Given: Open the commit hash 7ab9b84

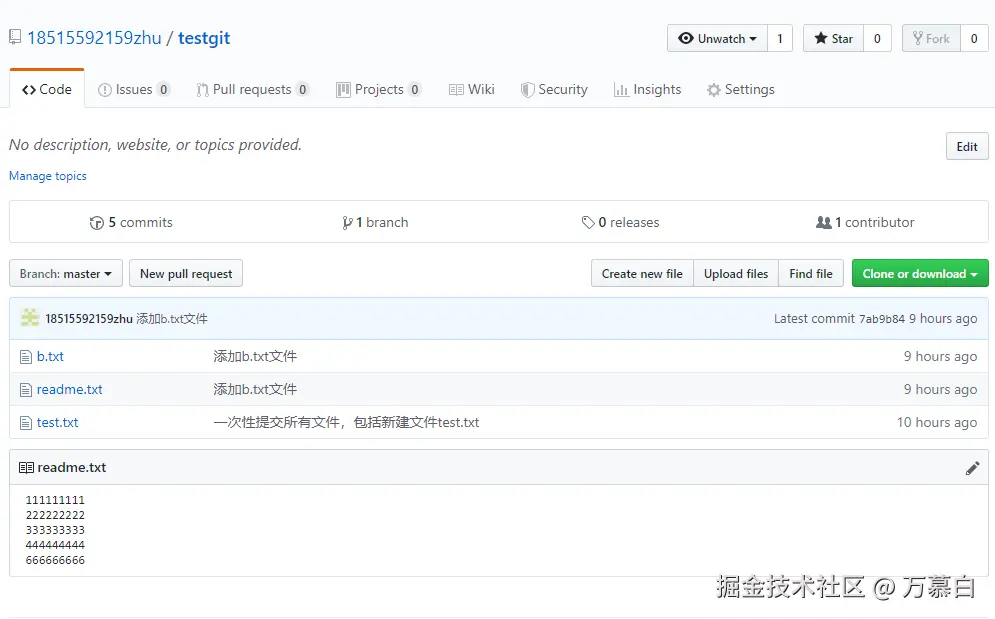Looking at the screenshot, I should tap(881, 319).
